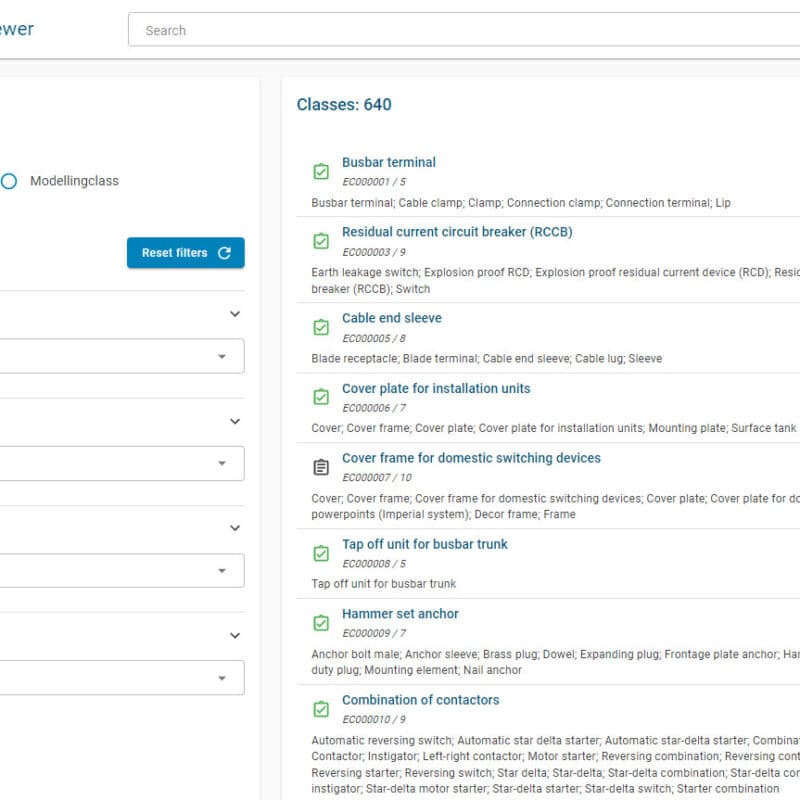Open the Tap off unit for busbar trunk link

tap(424, 544)
